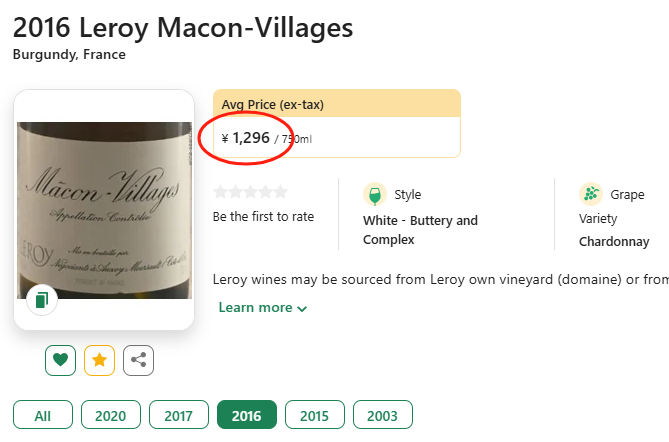
Task: Click the image gallery icon on bottle photo
Action: click(41, 299)
